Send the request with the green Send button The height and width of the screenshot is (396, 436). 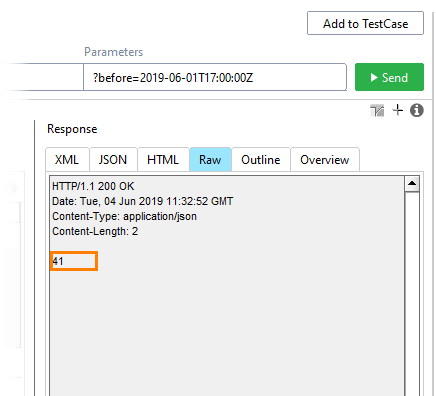coord(389,77)
